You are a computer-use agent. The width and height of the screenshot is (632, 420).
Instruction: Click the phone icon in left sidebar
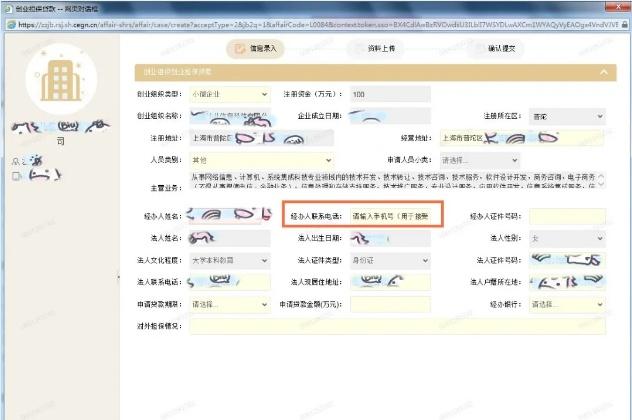point(17,176)
